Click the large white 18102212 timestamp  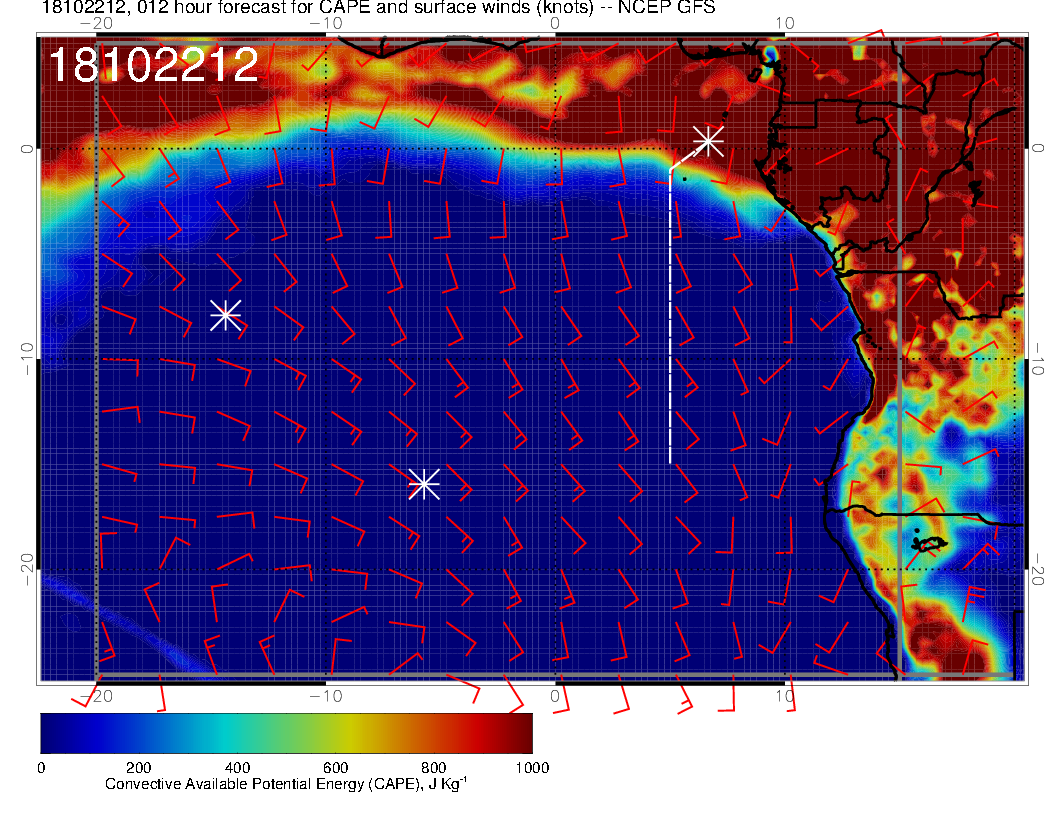coord(154,66)
